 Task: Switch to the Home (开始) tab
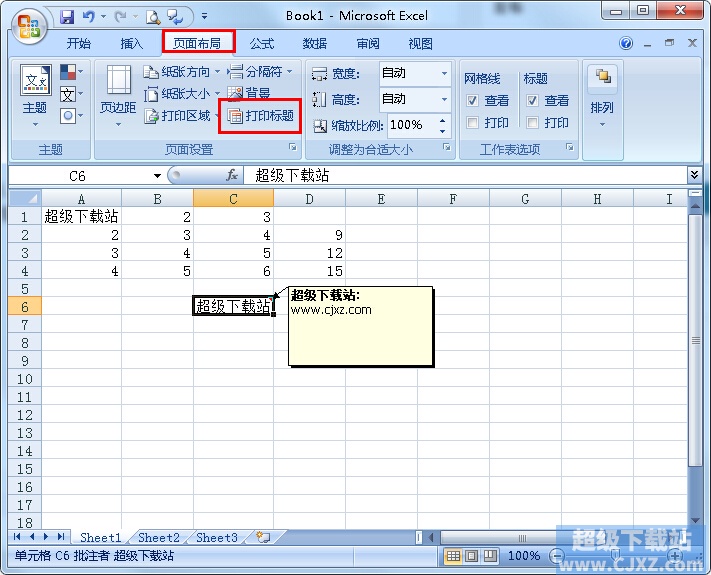click(x=78, y=44)
